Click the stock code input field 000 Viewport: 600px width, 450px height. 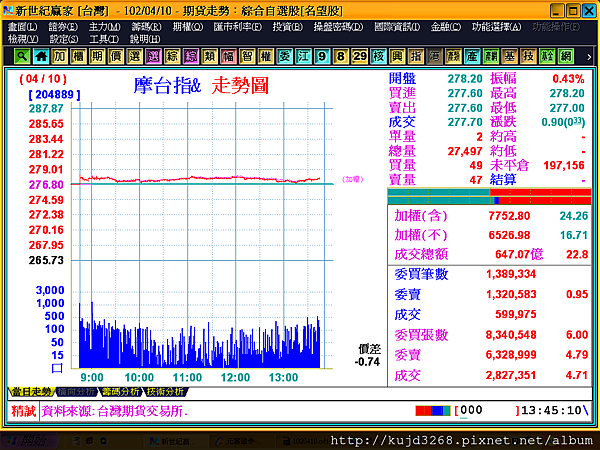(487, 411)
